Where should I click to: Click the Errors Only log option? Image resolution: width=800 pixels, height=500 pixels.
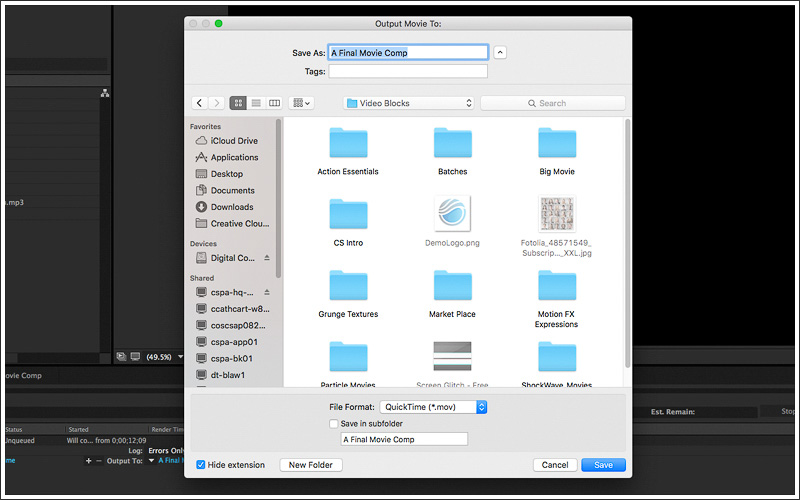pos(166,451)
